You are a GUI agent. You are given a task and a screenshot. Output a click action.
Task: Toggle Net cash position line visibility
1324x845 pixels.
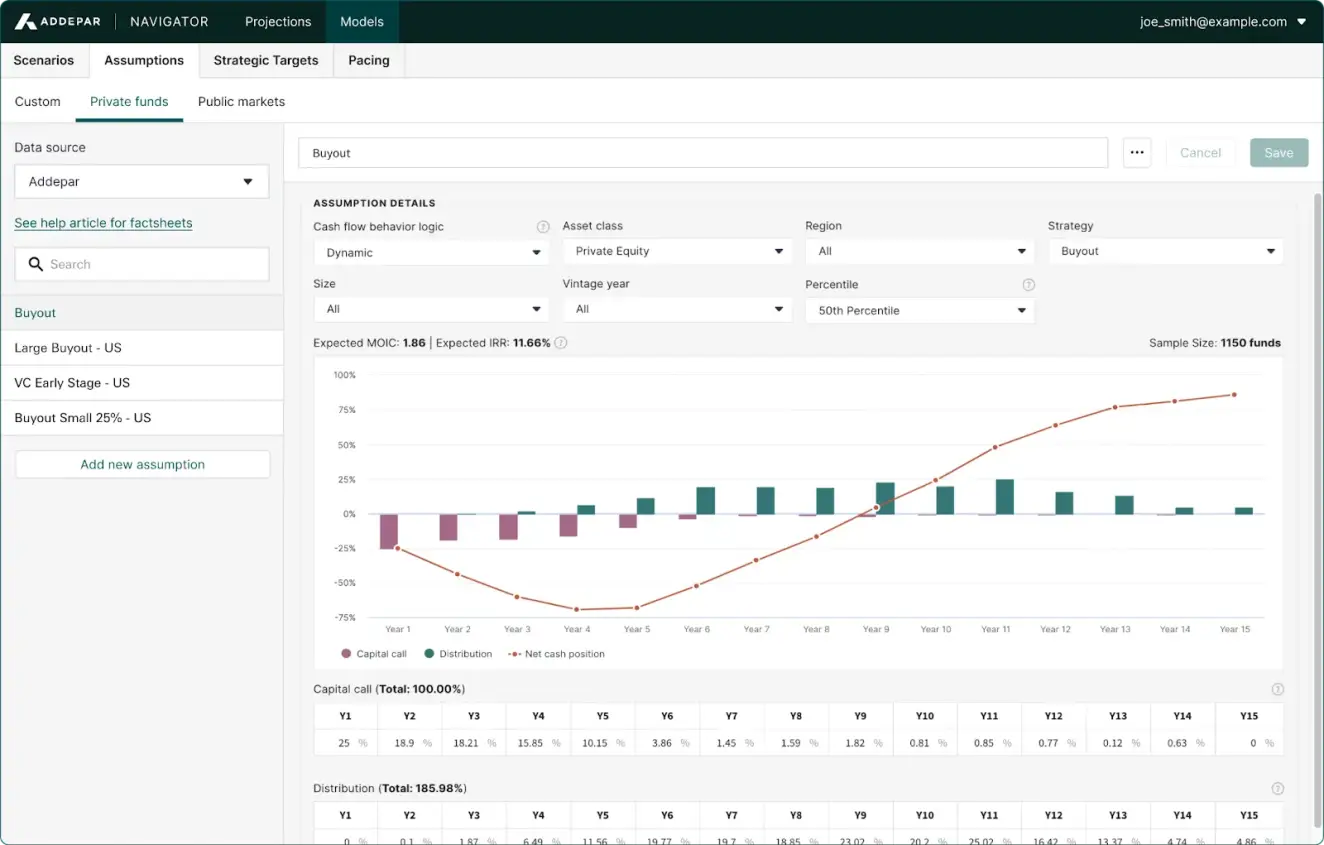click(562, 653)
